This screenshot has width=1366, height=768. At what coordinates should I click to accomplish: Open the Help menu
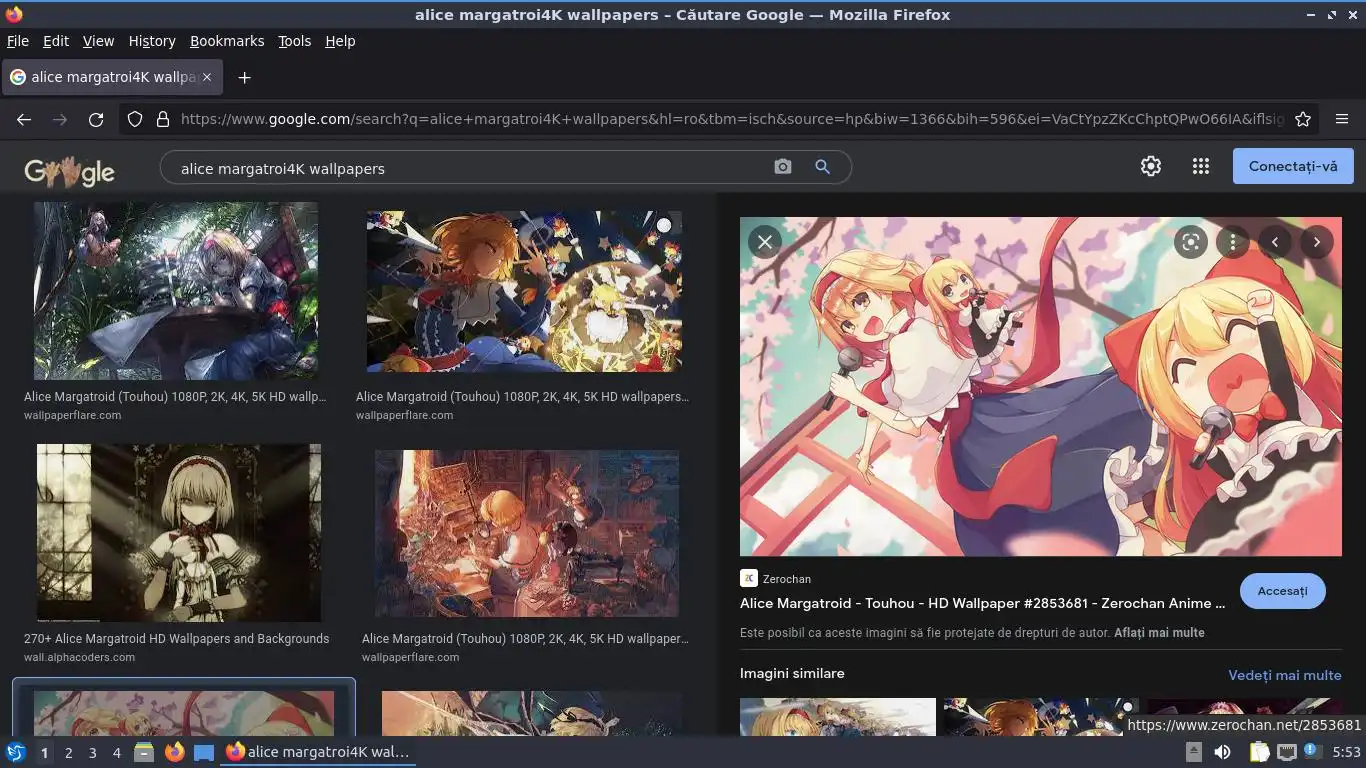click(340, 41)
